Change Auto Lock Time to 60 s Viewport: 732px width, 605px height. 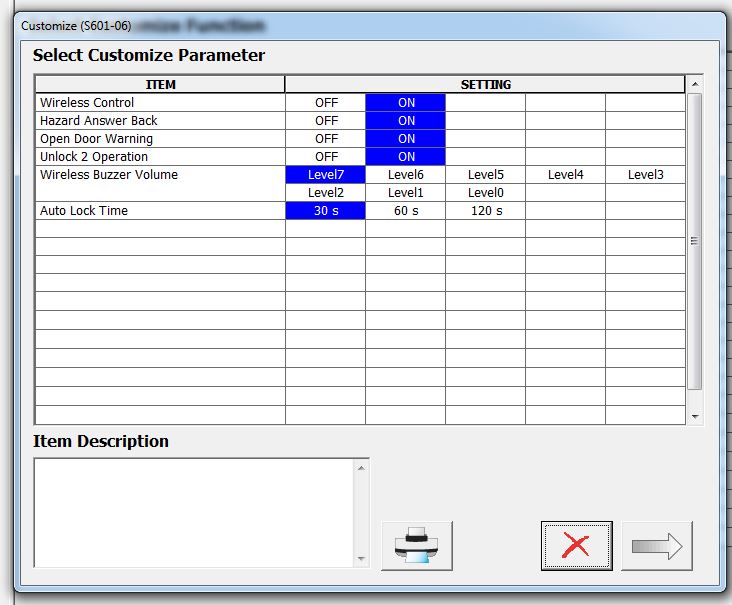[x=406, y=211]
